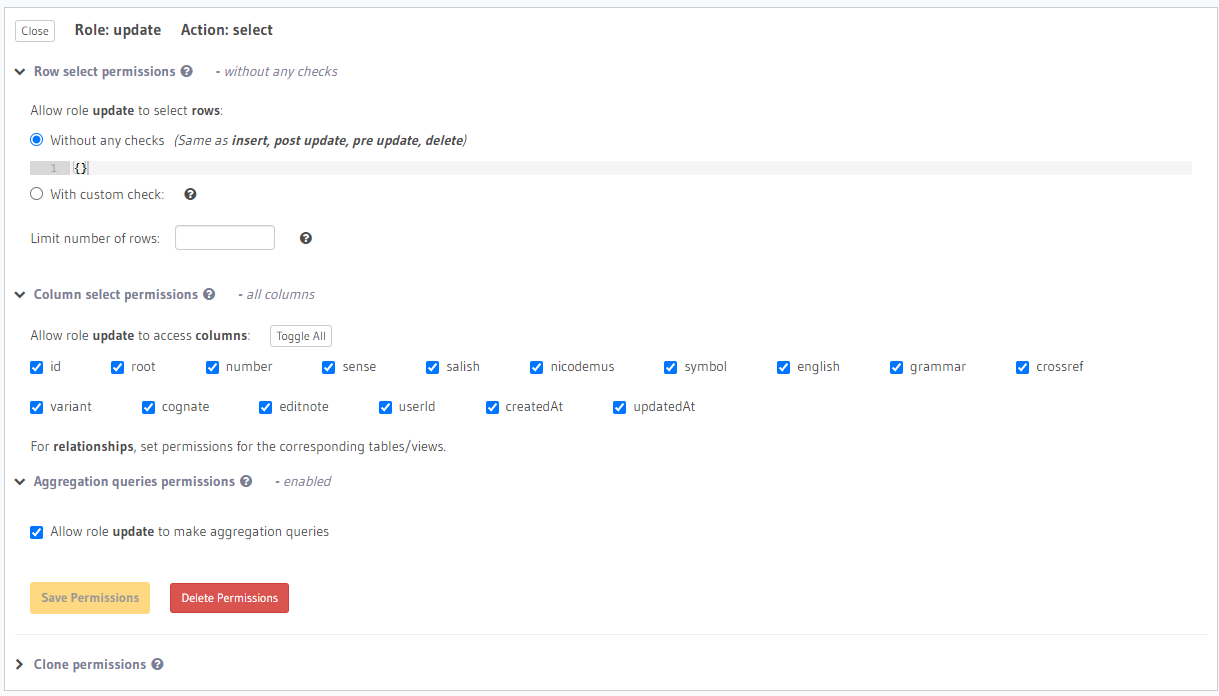This screenshot has width=1219, height=696.
Task: Click help icon beside With custom check
Action: click(190, 195)
